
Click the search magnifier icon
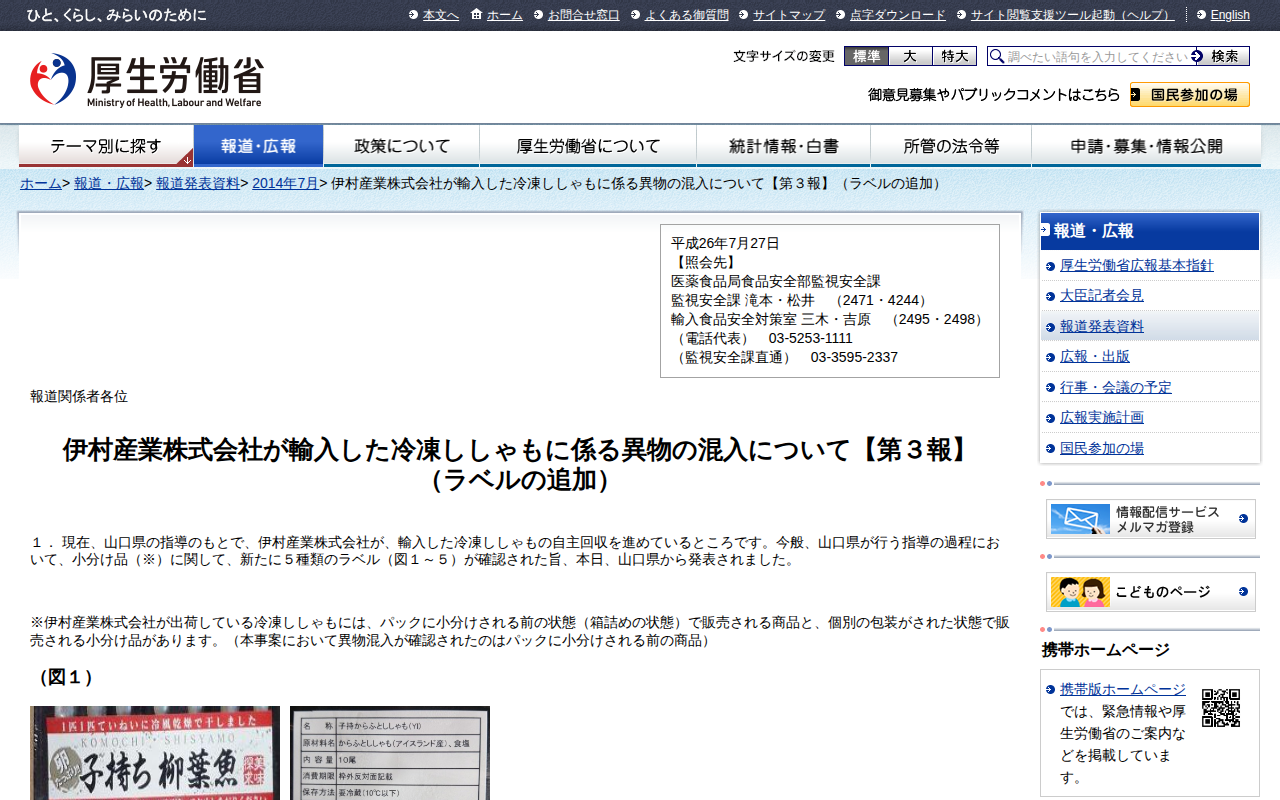pyautogui.click(x=997, y=56)
